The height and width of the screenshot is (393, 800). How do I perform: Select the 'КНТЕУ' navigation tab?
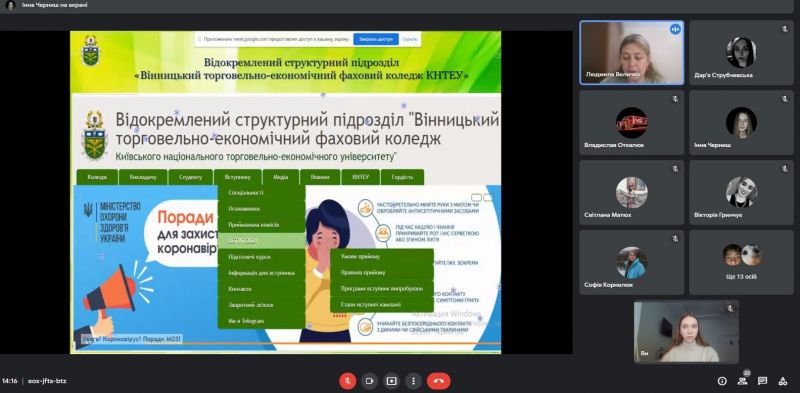tap(360, 177)
